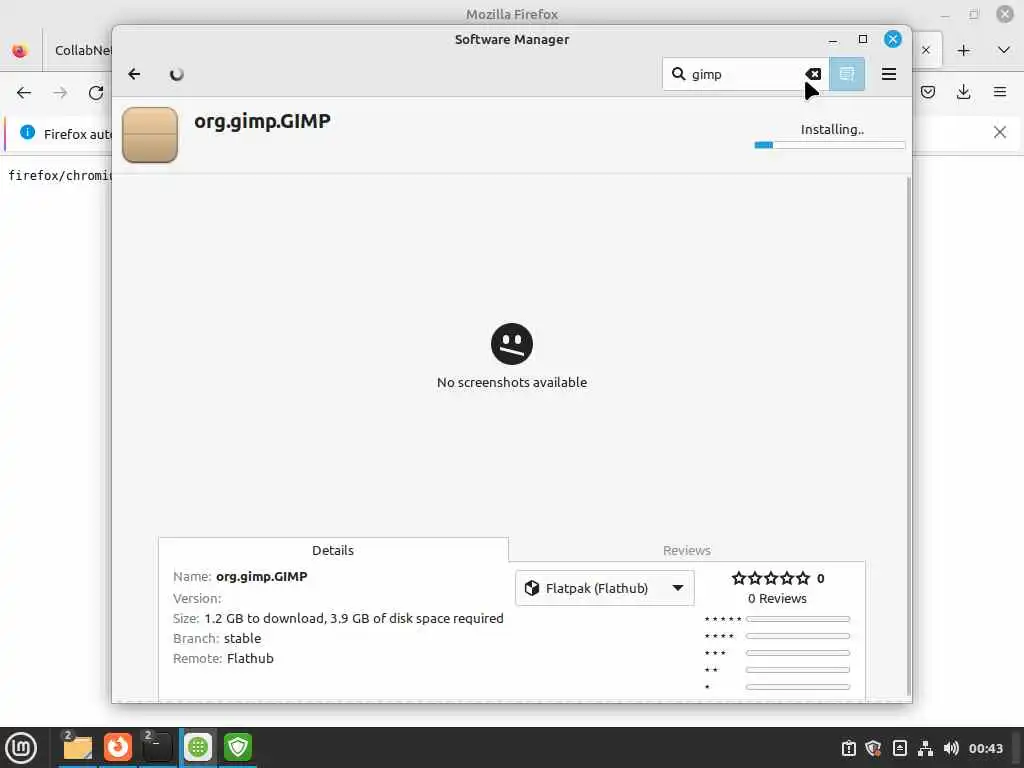Select the Details tab
This screenshot has width=1024, height=768.
pyautogui.click(x=332, y=550)
